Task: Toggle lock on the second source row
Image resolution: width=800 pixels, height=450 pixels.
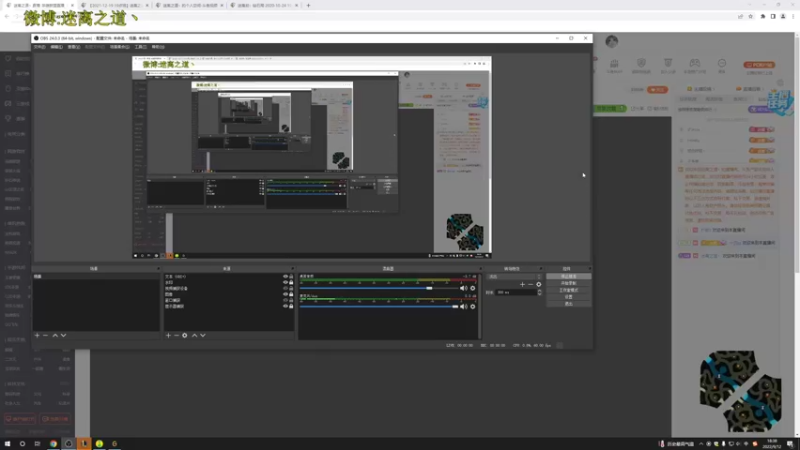Action: (x=291, y=282)
